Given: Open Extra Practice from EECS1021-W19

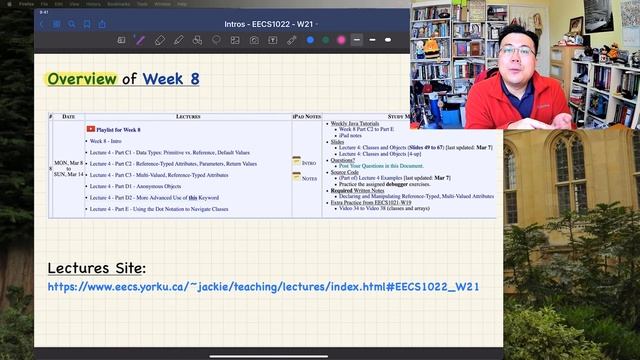Looking at the screenshot, I should 371,202.
